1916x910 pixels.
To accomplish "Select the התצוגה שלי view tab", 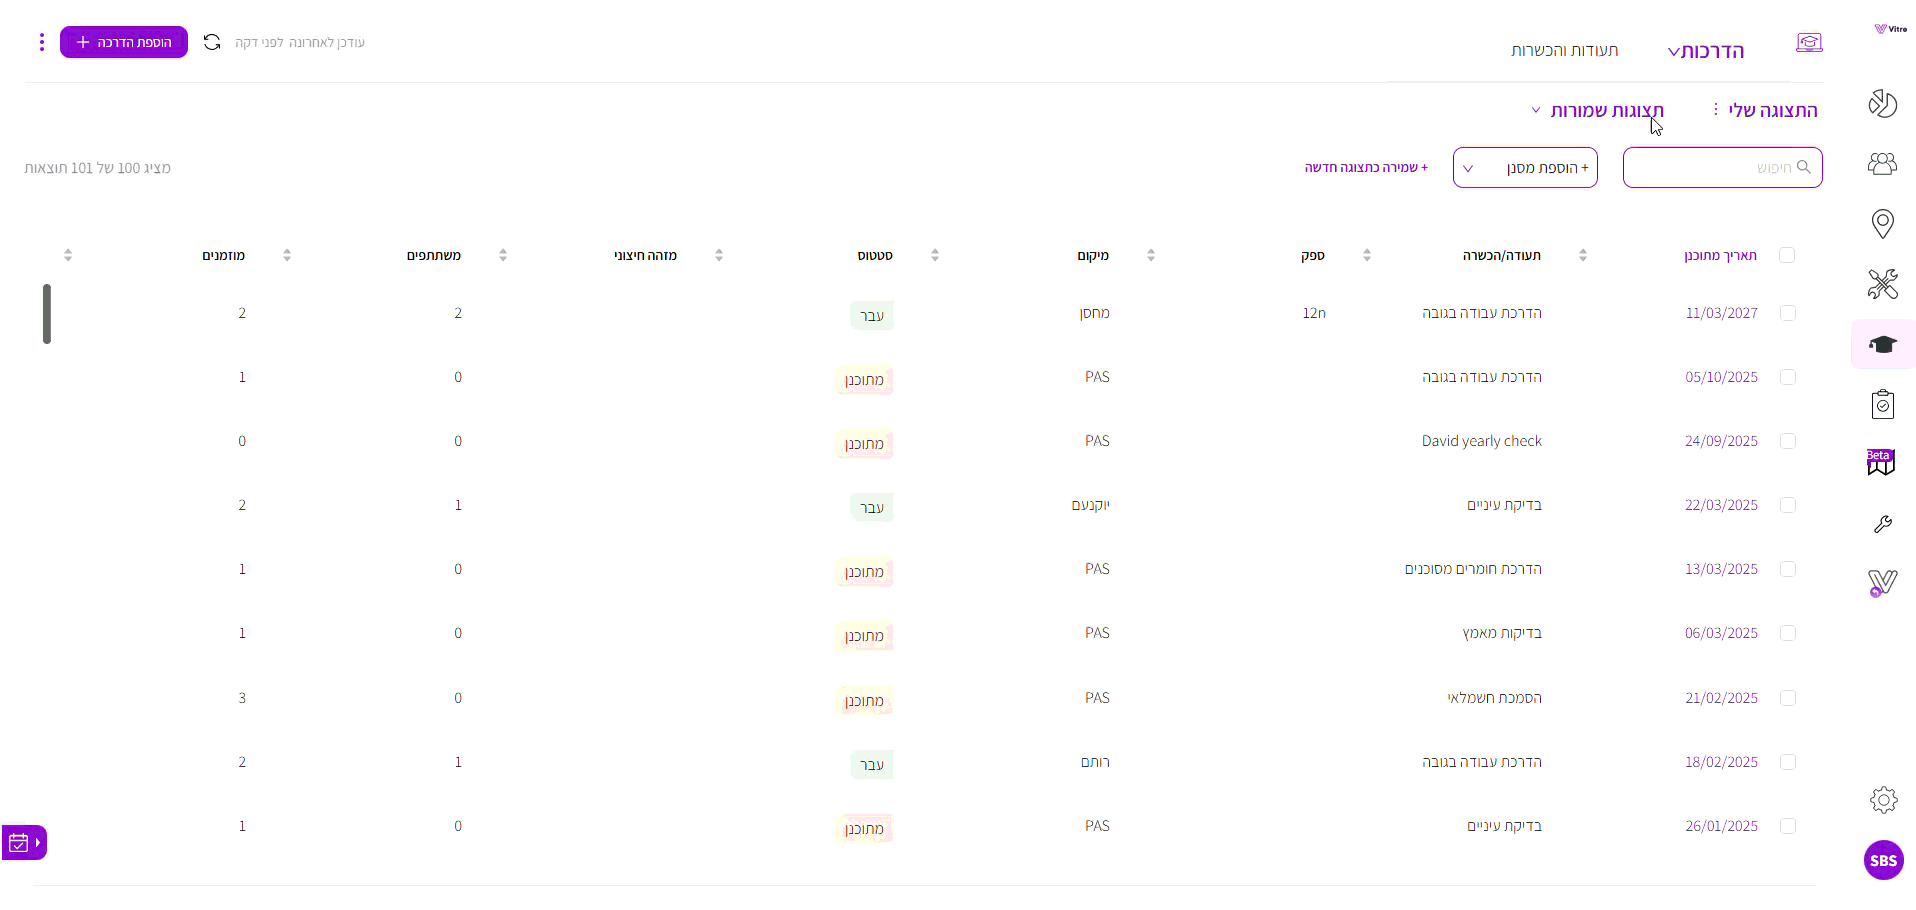I will (x=1773, y=110).
